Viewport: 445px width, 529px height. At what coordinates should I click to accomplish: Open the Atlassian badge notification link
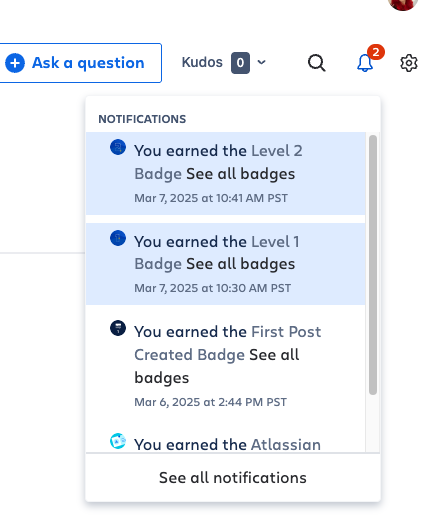[x=286, y=445]
